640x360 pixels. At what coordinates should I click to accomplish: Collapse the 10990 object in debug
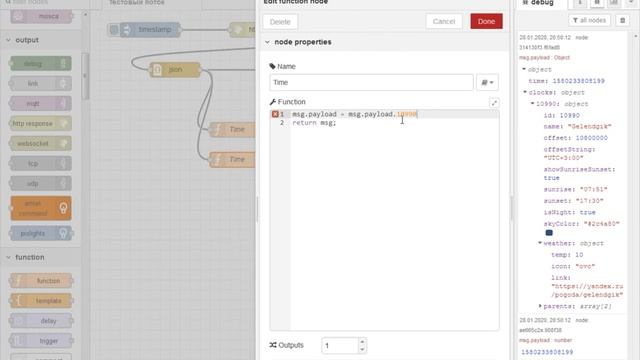[x=532, y=104]
